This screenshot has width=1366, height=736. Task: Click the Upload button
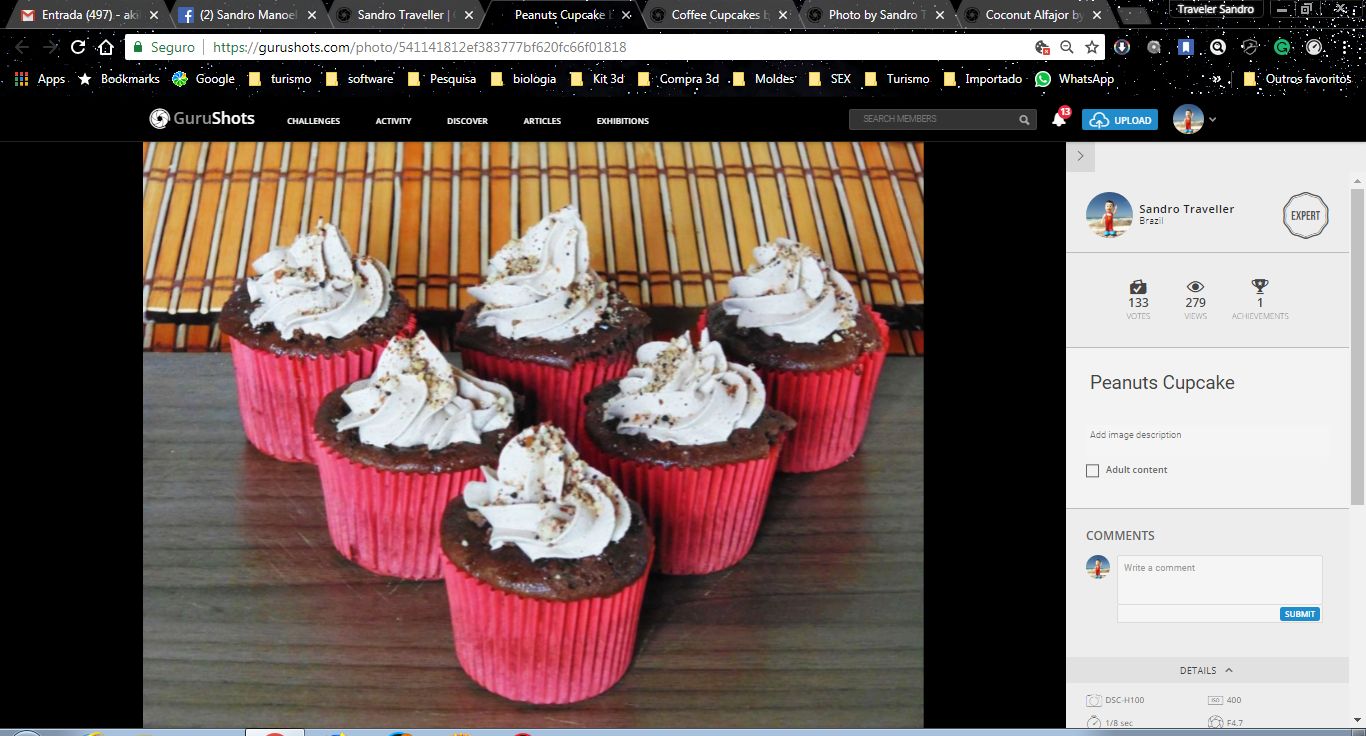click(1120, 120)
